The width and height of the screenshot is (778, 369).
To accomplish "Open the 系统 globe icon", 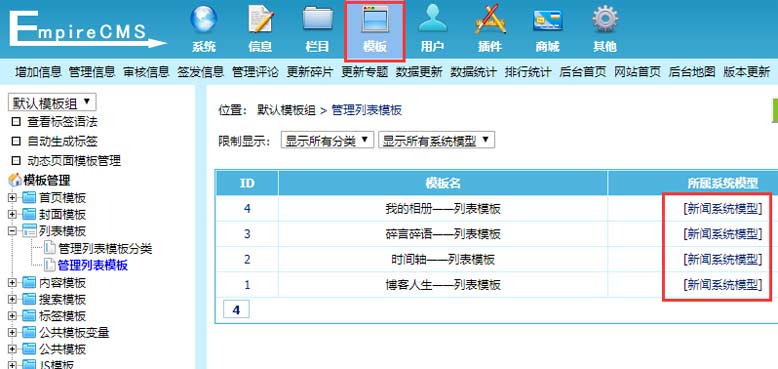I will 204,20.
